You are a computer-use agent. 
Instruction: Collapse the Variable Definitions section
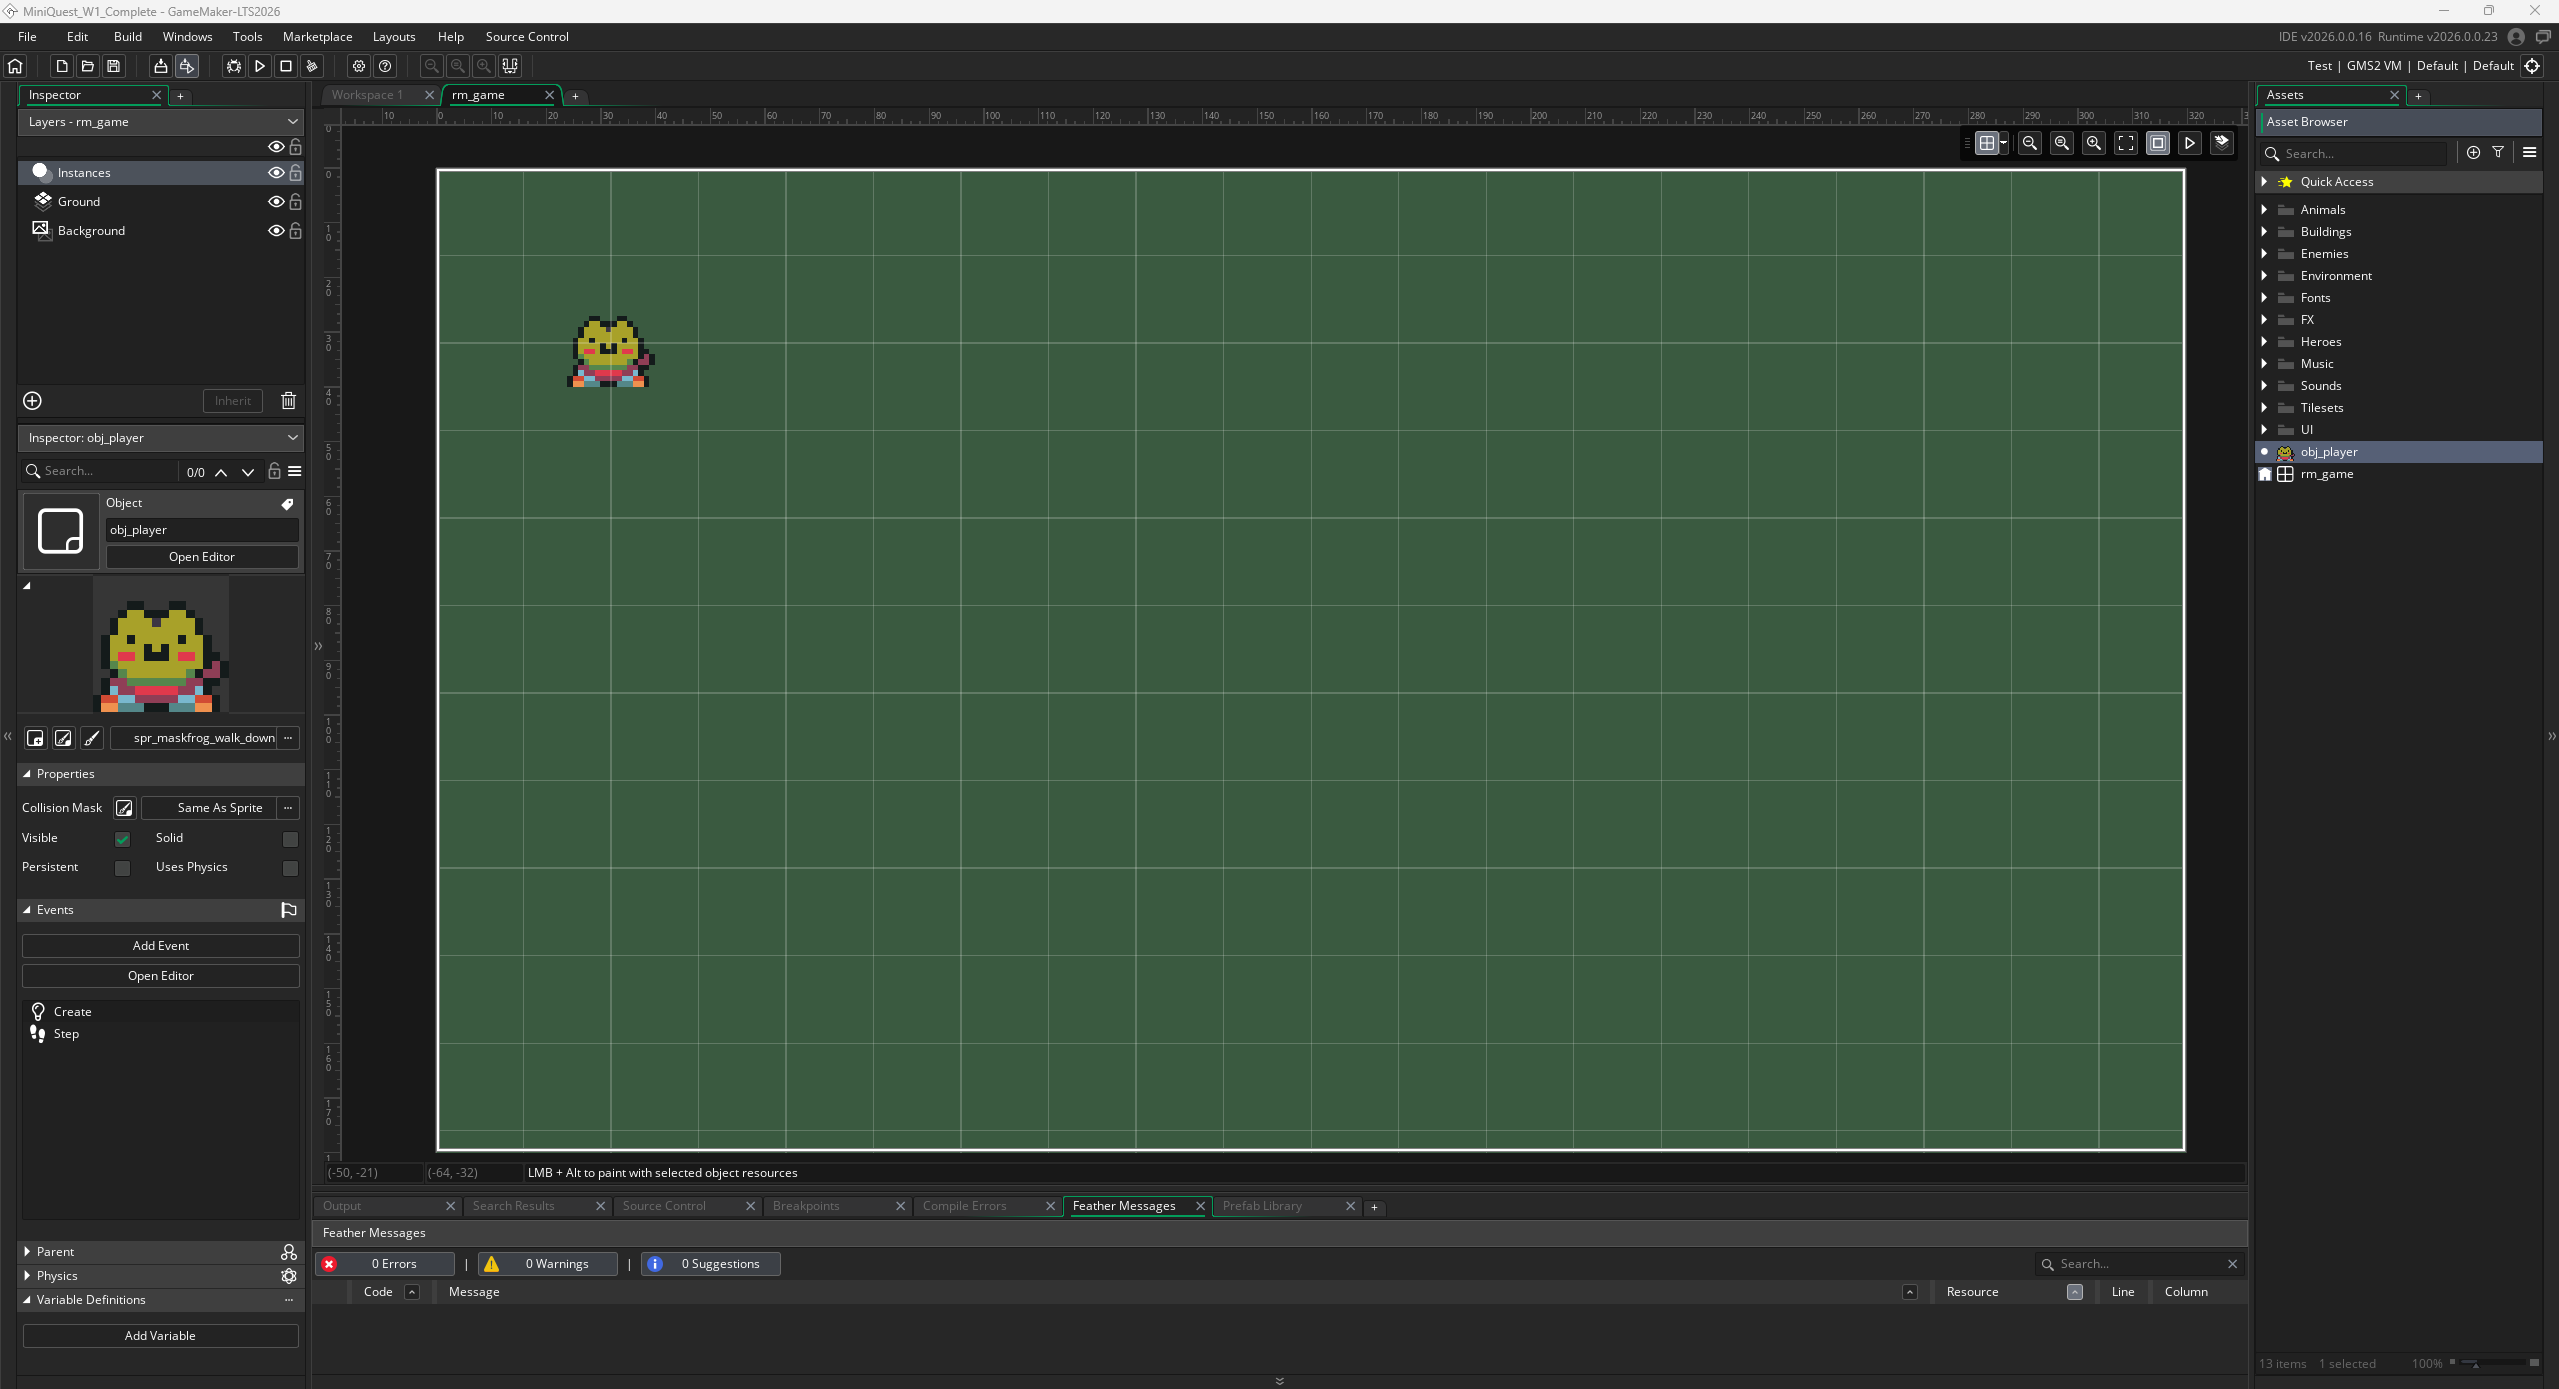click(27, 1300)
